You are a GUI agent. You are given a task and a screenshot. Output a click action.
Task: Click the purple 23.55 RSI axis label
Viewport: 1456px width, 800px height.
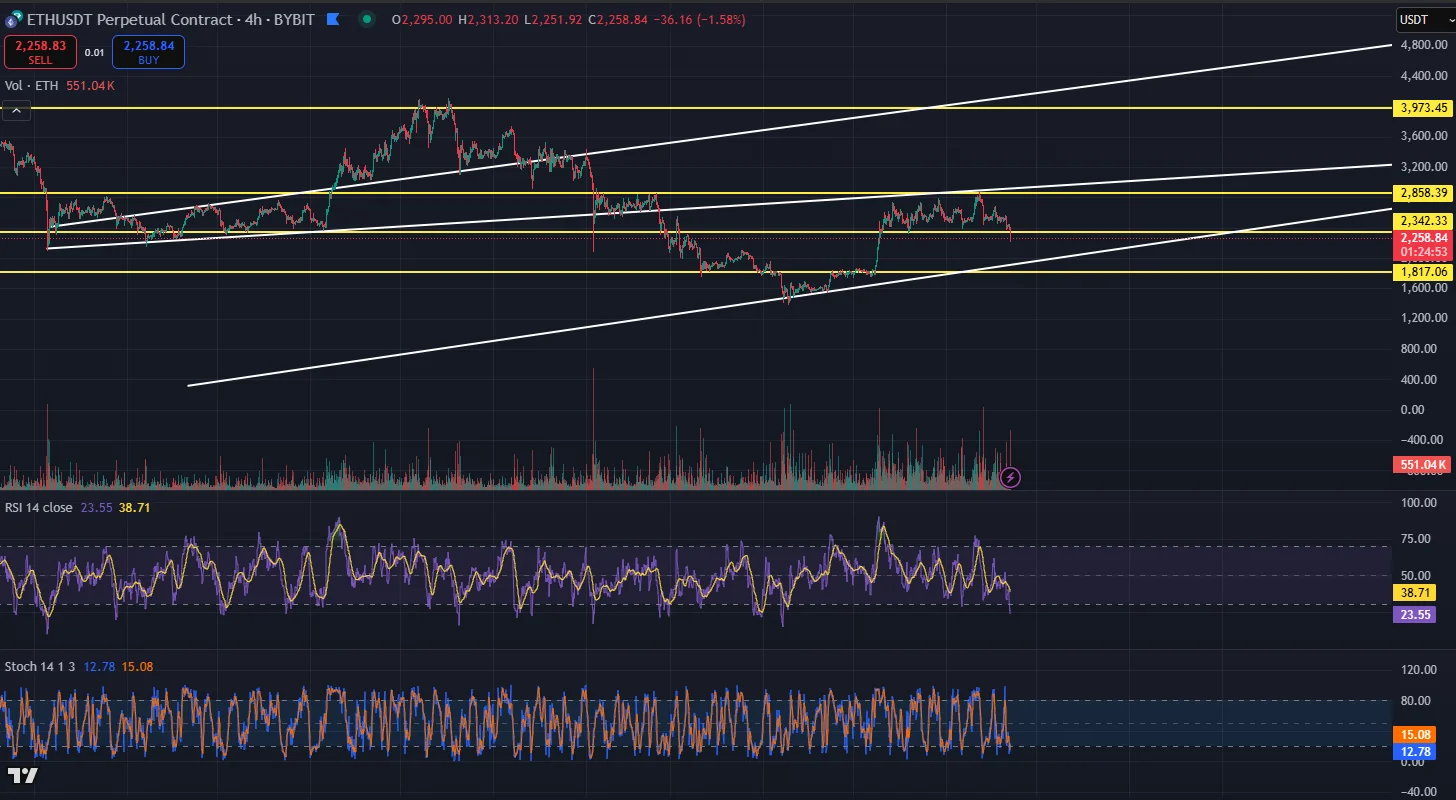click(x=1414, y=615)
